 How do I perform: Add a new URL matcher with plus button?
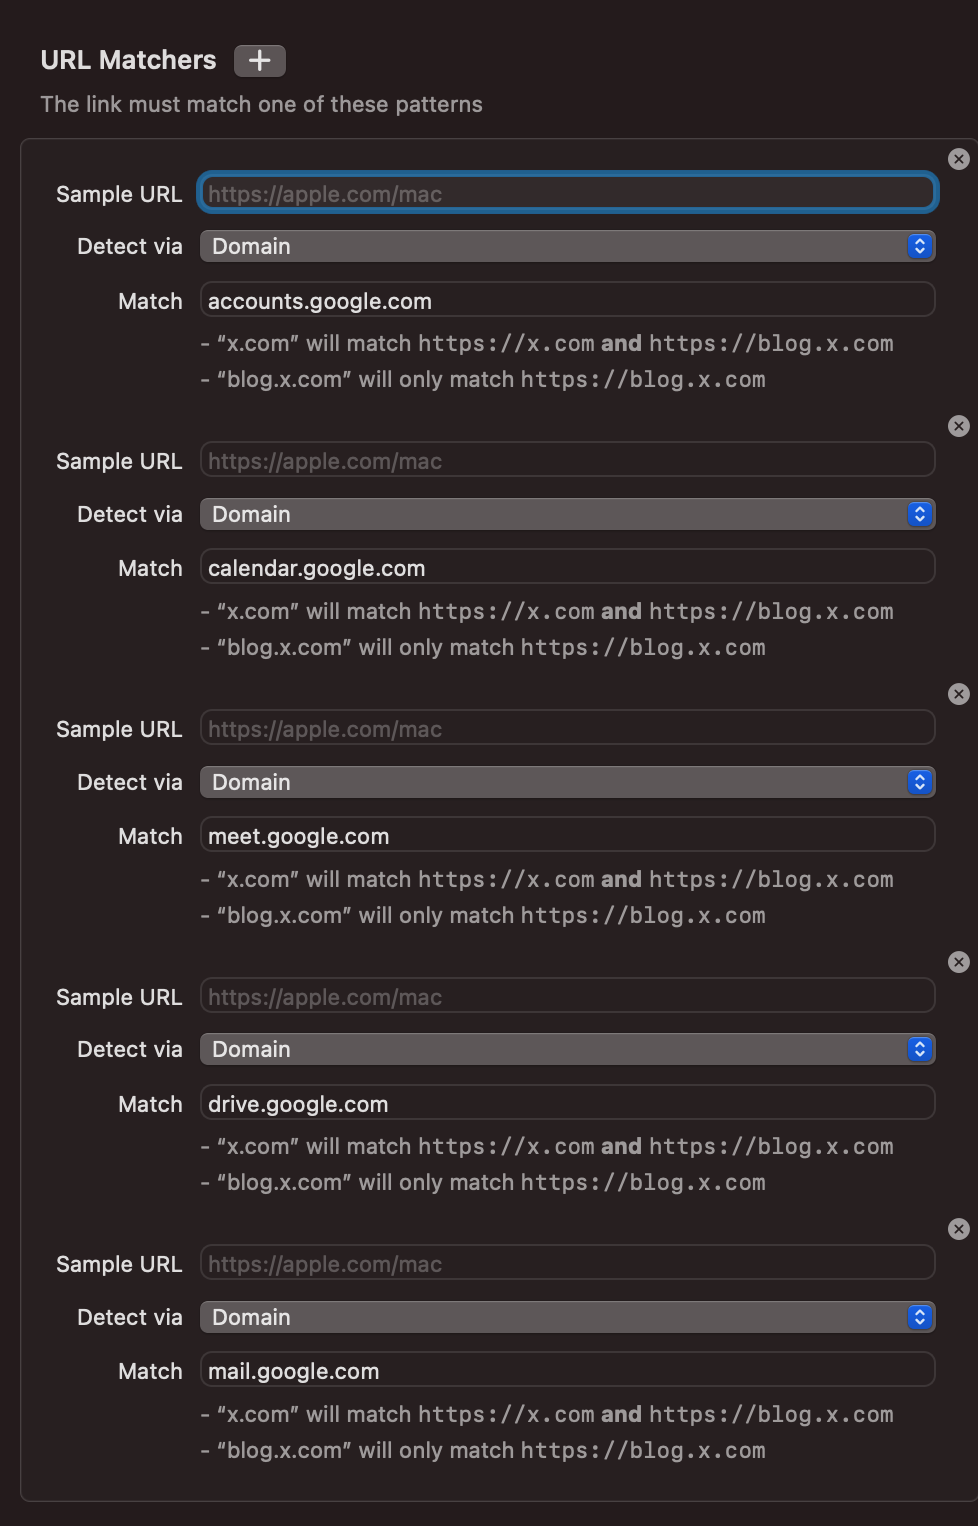[x=260, y=61]
